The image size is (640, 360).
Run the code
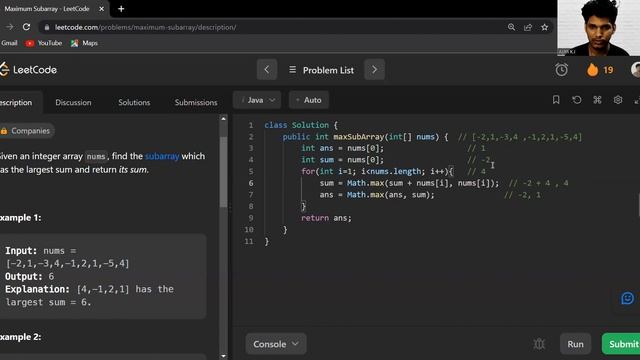coord(576,344)
